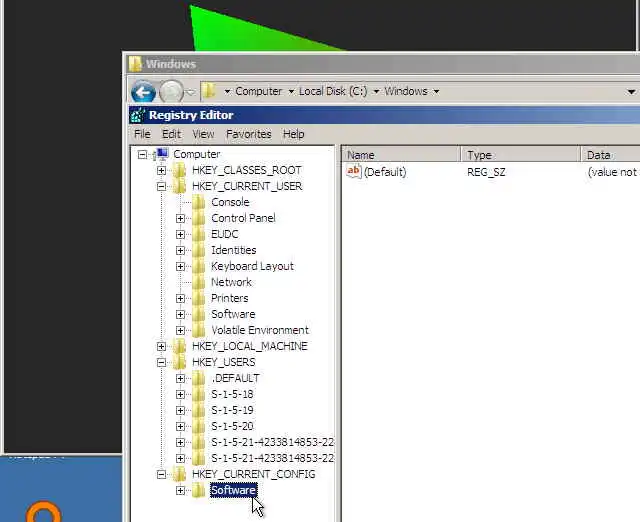Expand Software under HKEY_CURRENT_CONFIG
640x522 pixels.
180,491
